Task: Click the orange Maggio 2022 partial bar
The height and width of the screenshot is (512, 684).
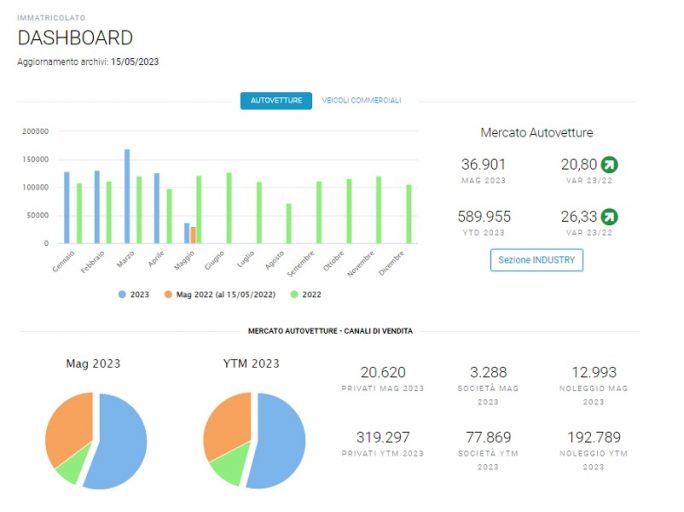Action: (193, 235)
